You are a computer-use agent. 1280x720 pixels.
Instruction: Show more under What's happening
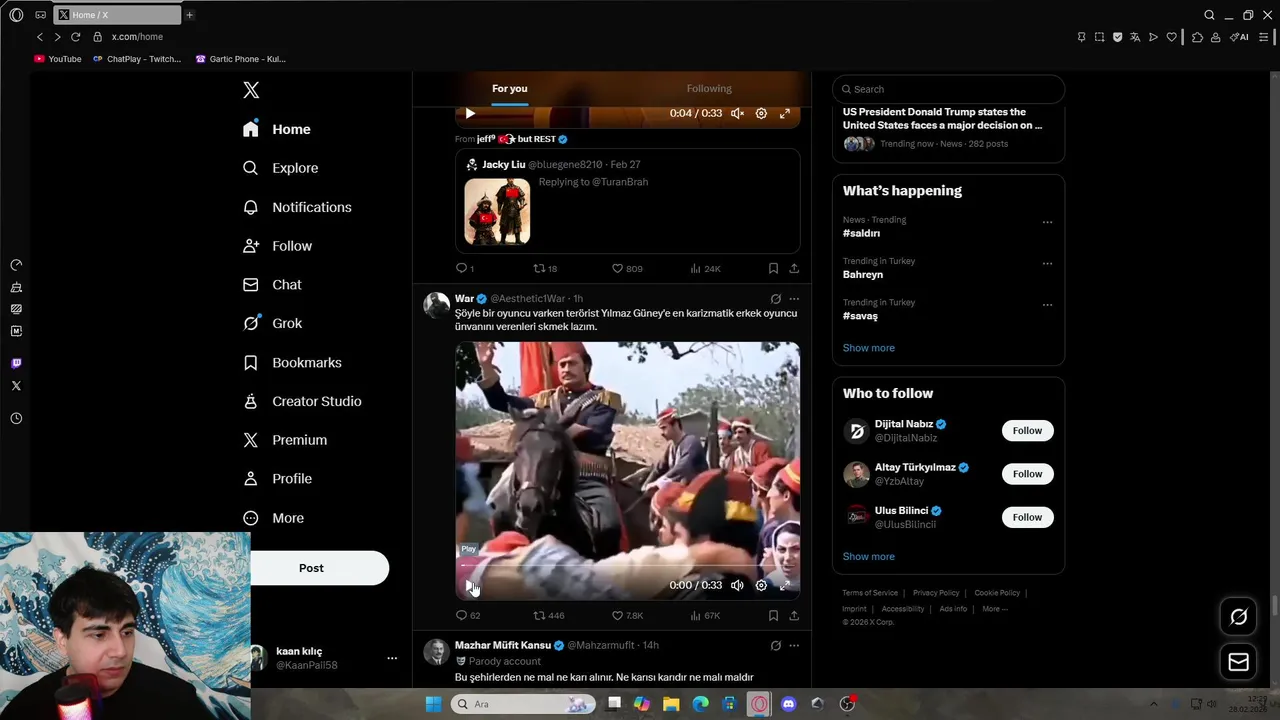pos(868,348)
